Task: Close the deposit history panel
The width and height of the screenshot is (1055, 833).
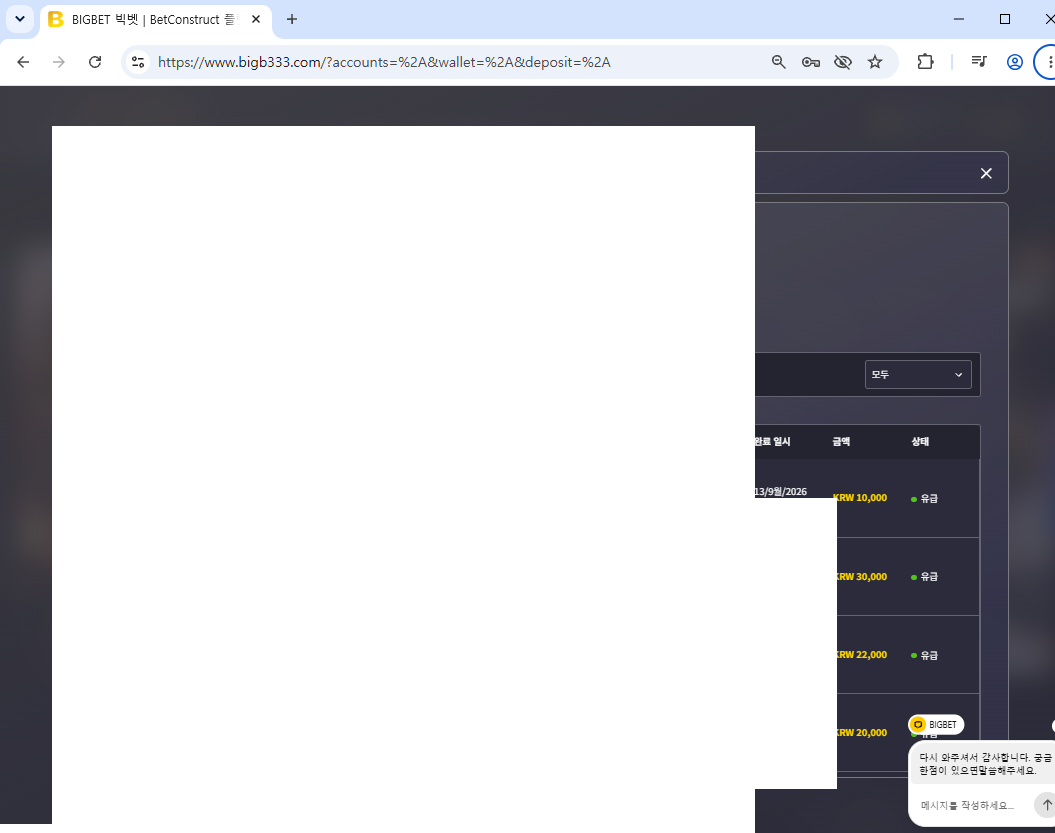Action: click(986, 174)
